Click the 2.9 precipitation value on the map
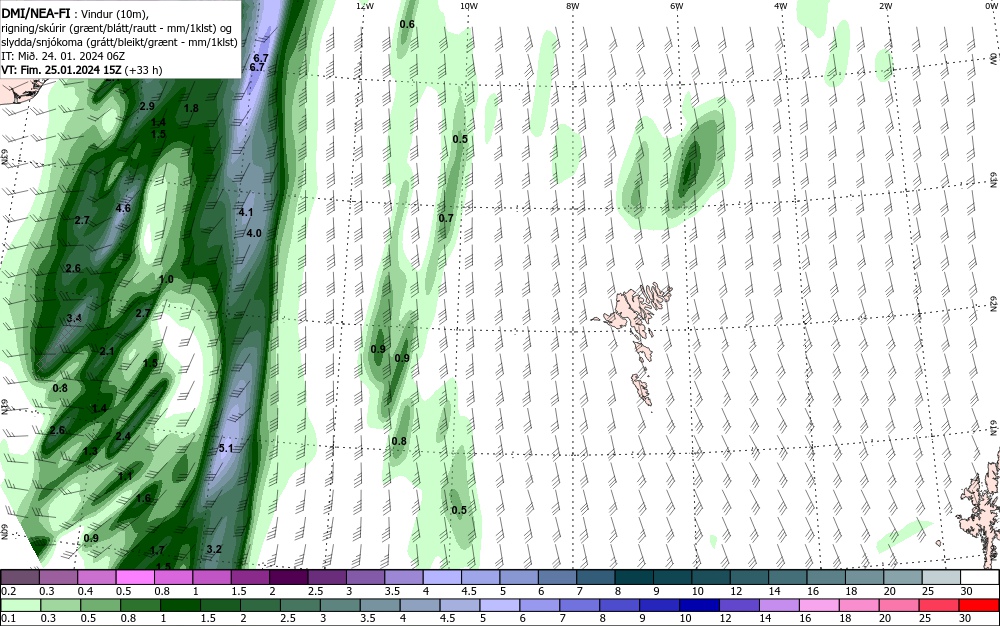Image resolution: width=1000 pixels, height=626 pixels. point(147,106)
